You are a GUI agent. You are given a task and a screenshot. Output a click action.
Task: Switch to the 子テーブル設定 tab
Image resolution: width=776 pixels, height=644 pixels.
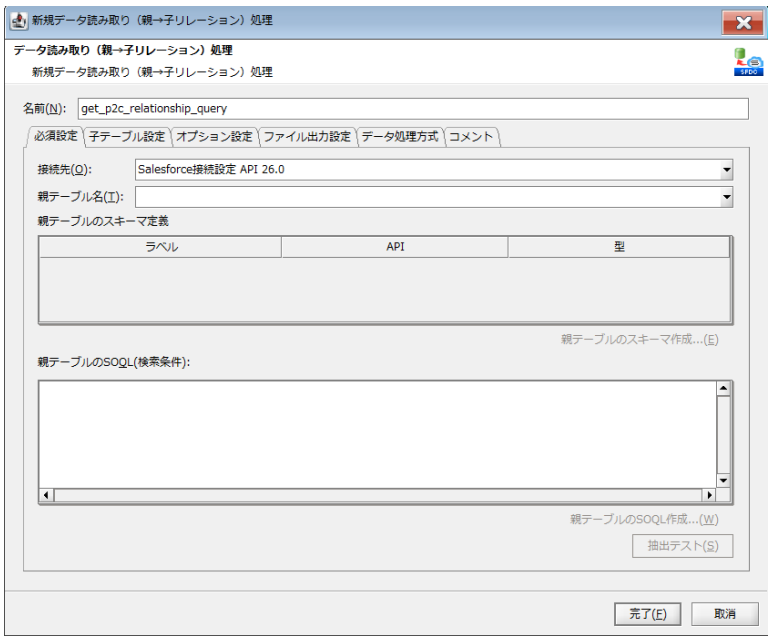[x=127, y=137]
